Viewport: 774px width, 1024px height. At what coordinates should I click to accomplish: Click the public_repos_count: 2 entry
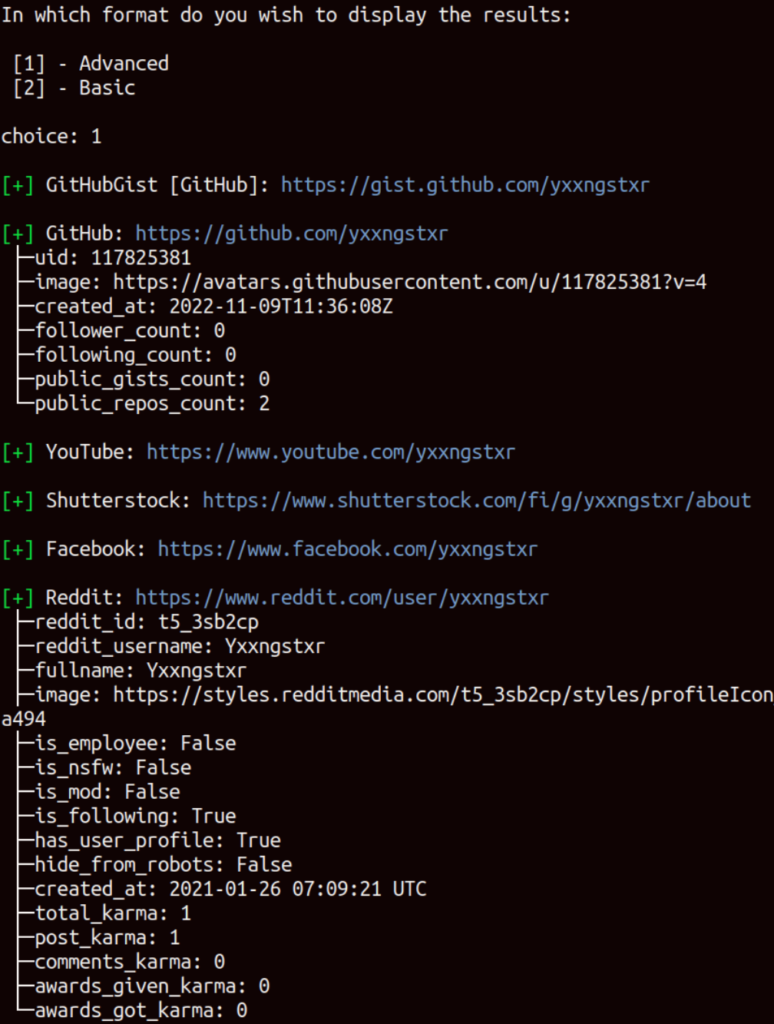pyautogui.click(x=152, y=404)
